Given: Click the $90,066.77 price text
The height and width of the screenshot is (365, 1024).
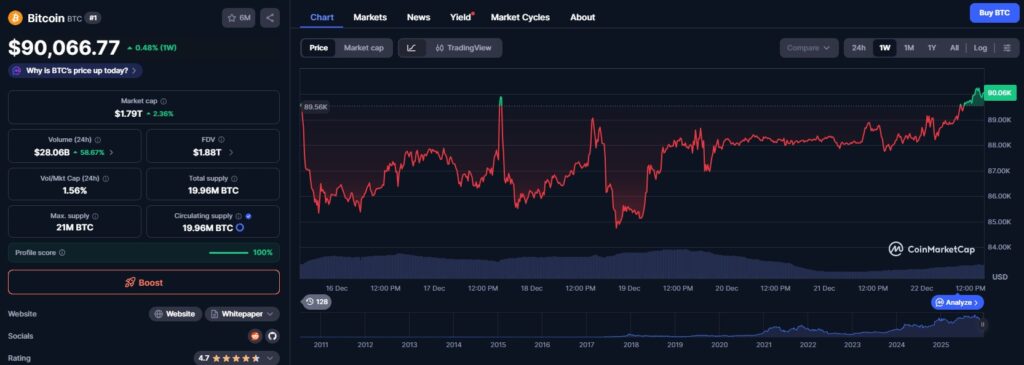Looking at the screenshot, I should [64, 48].
